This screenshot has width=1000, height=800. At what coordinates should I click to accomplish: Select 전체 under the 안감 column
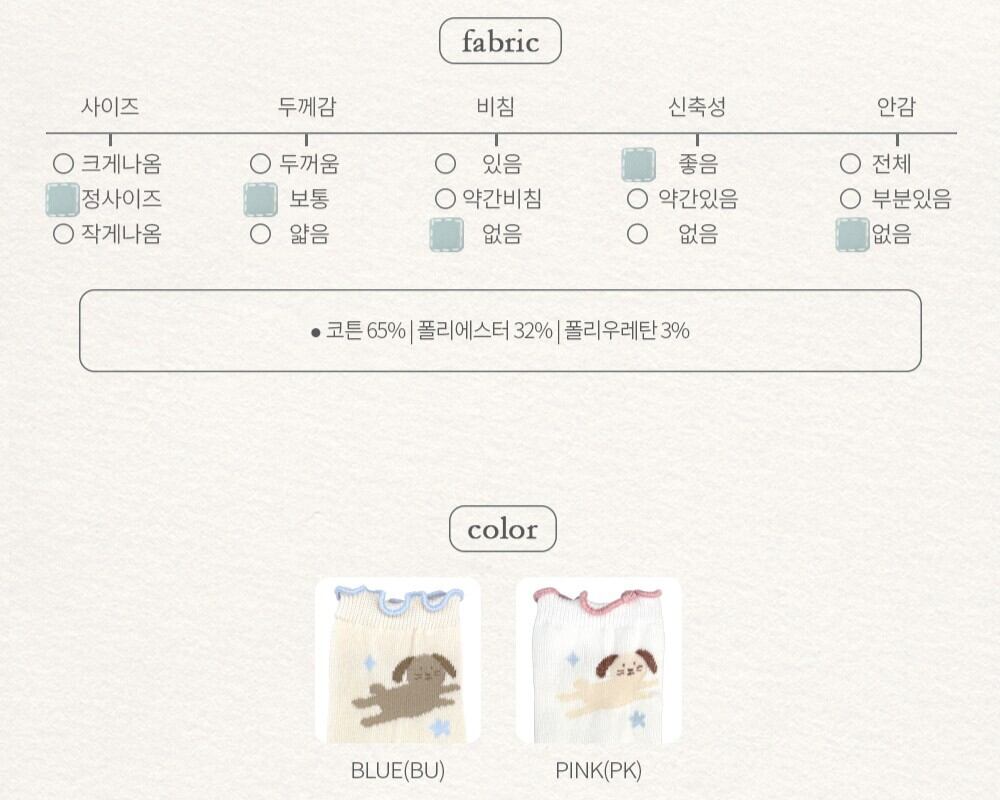pos(850,164)
